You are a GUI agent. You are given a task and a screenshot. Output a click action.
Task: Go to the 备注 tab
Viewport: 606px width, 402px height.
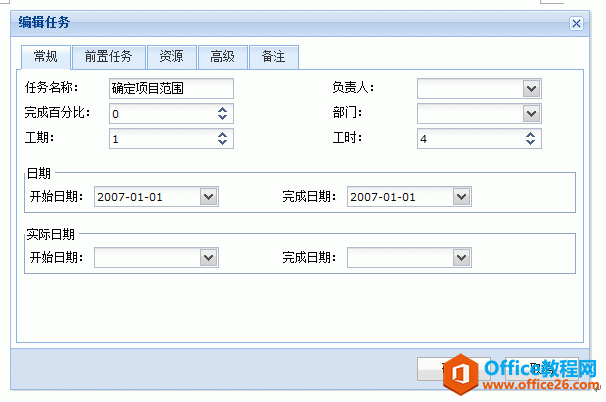(274, 57)
